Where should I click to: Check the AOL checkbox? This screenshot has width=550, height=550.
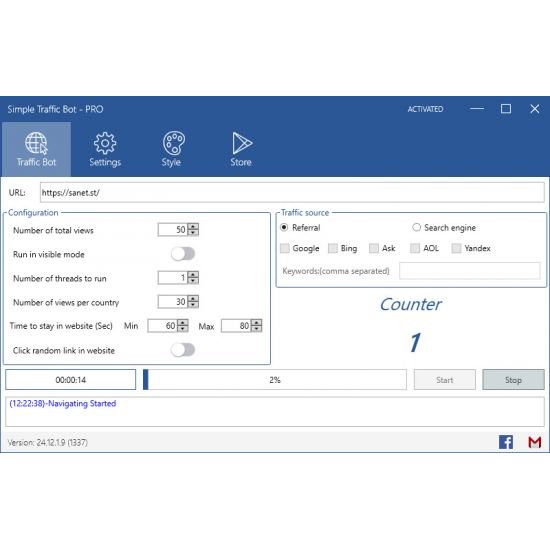pos(415,248)
